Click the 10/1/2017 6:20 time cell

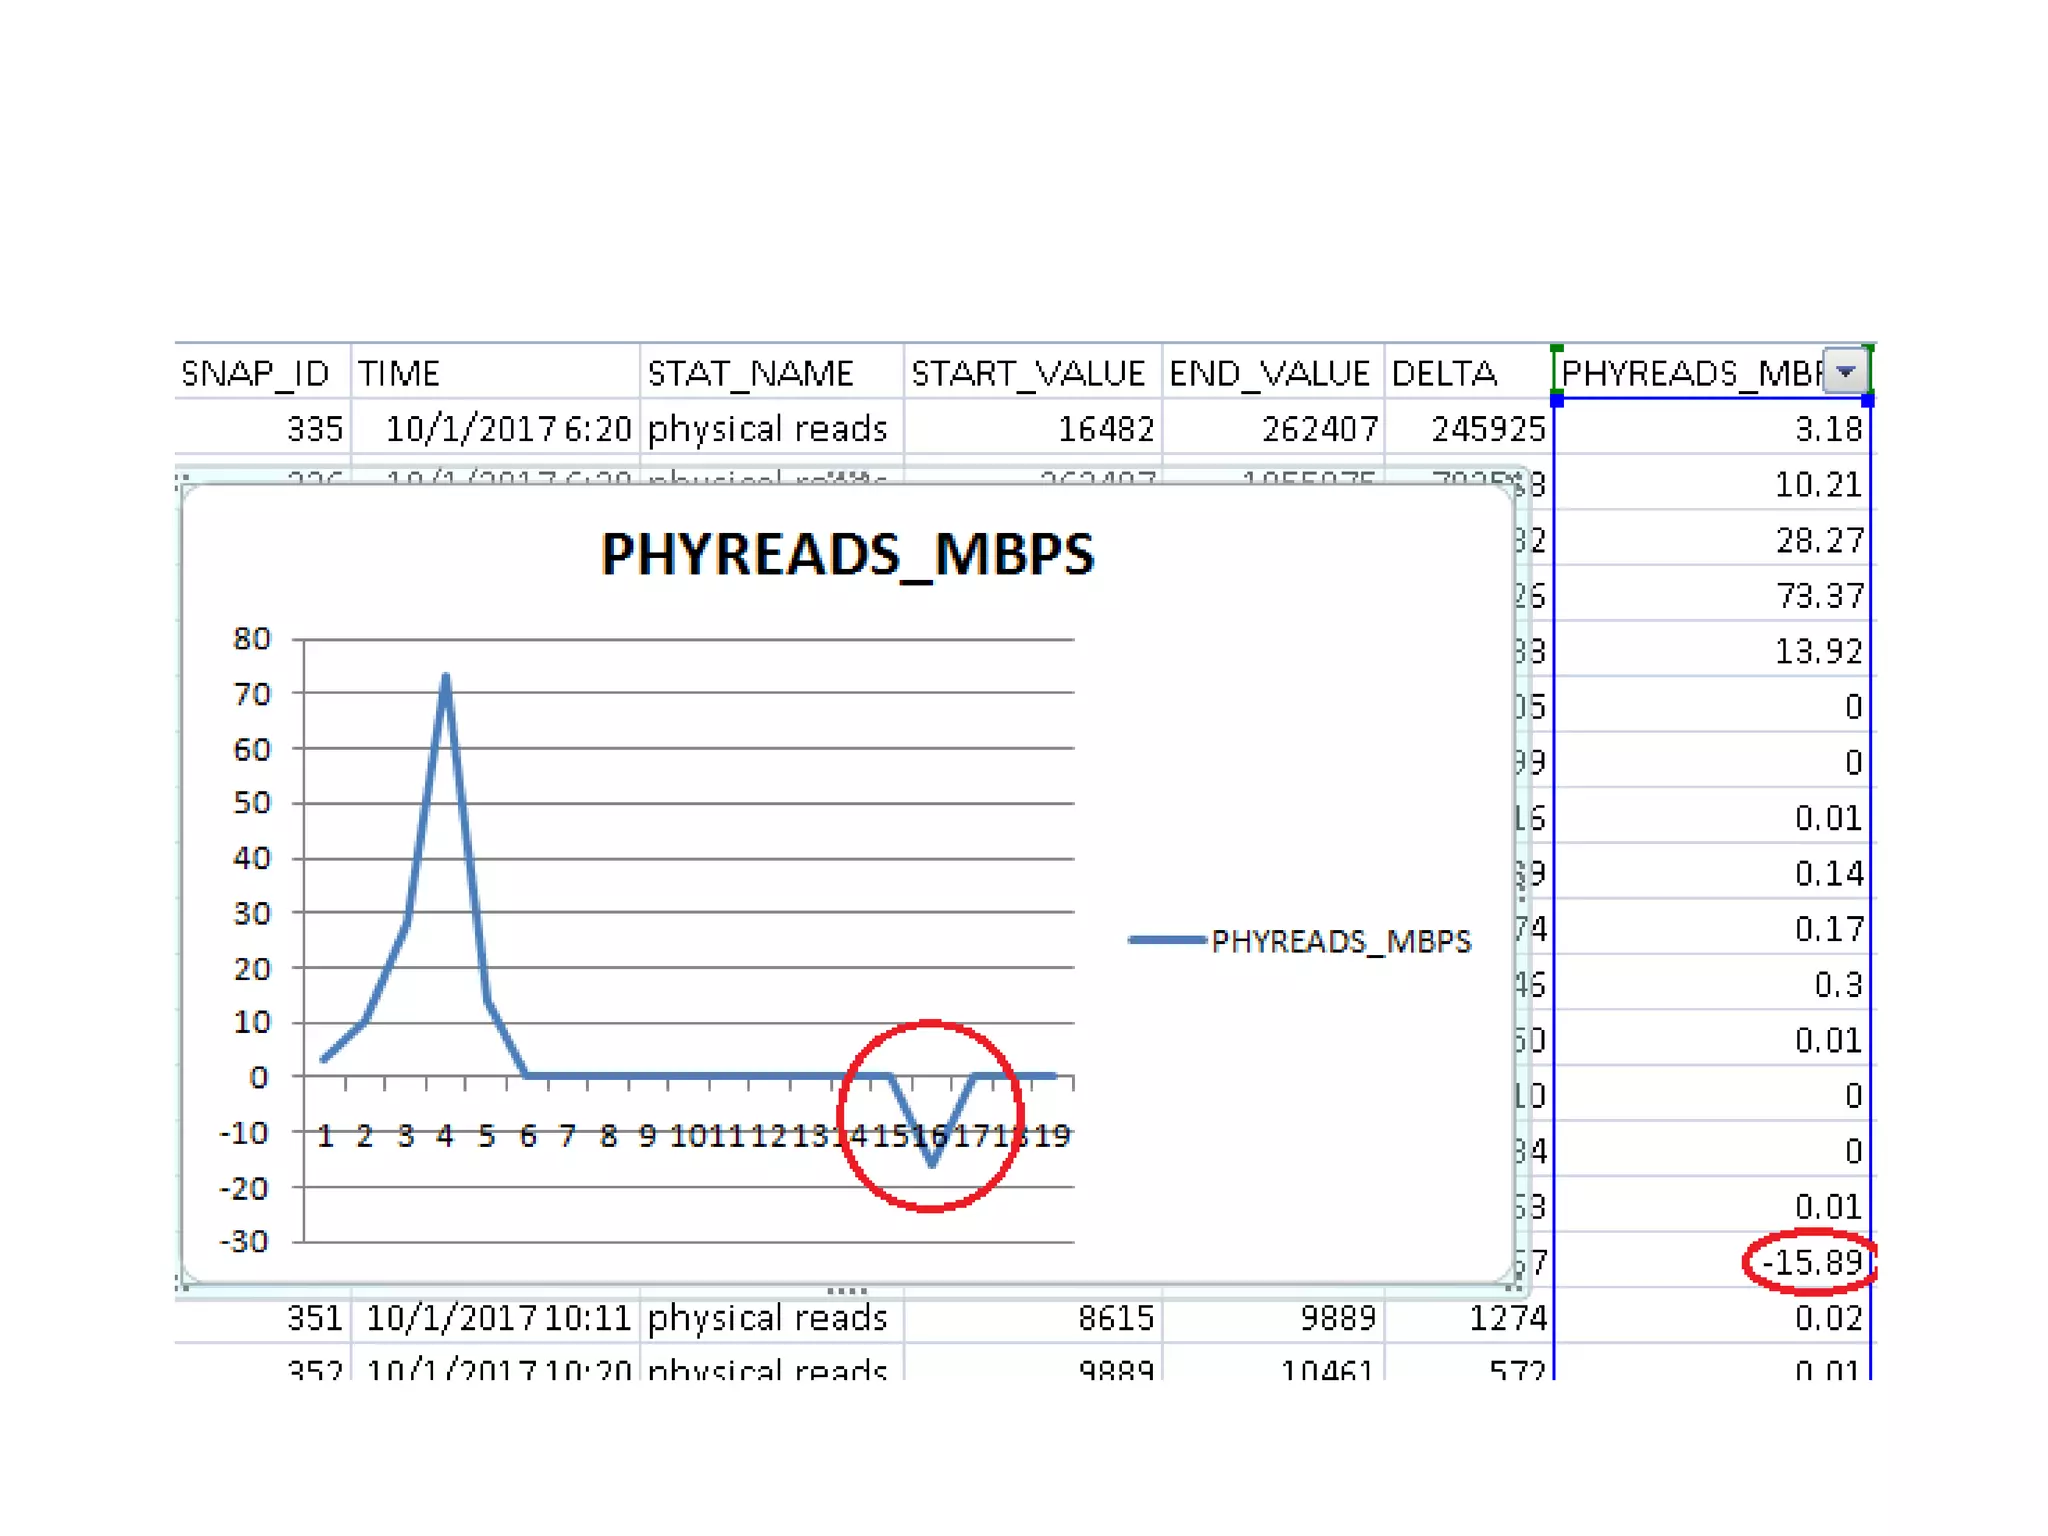pyautogui.click(x=508, y=429)
